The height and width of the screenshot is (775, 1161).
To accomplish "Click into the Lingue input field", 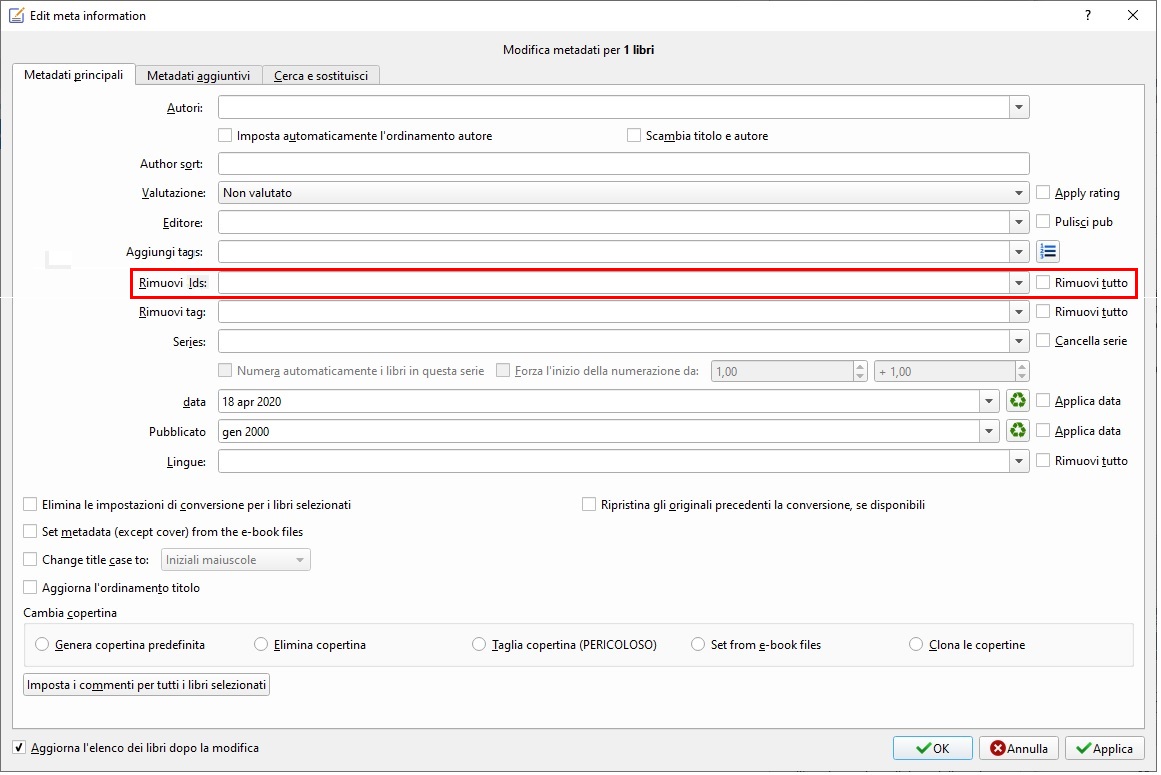I will [x=614, y=461].
